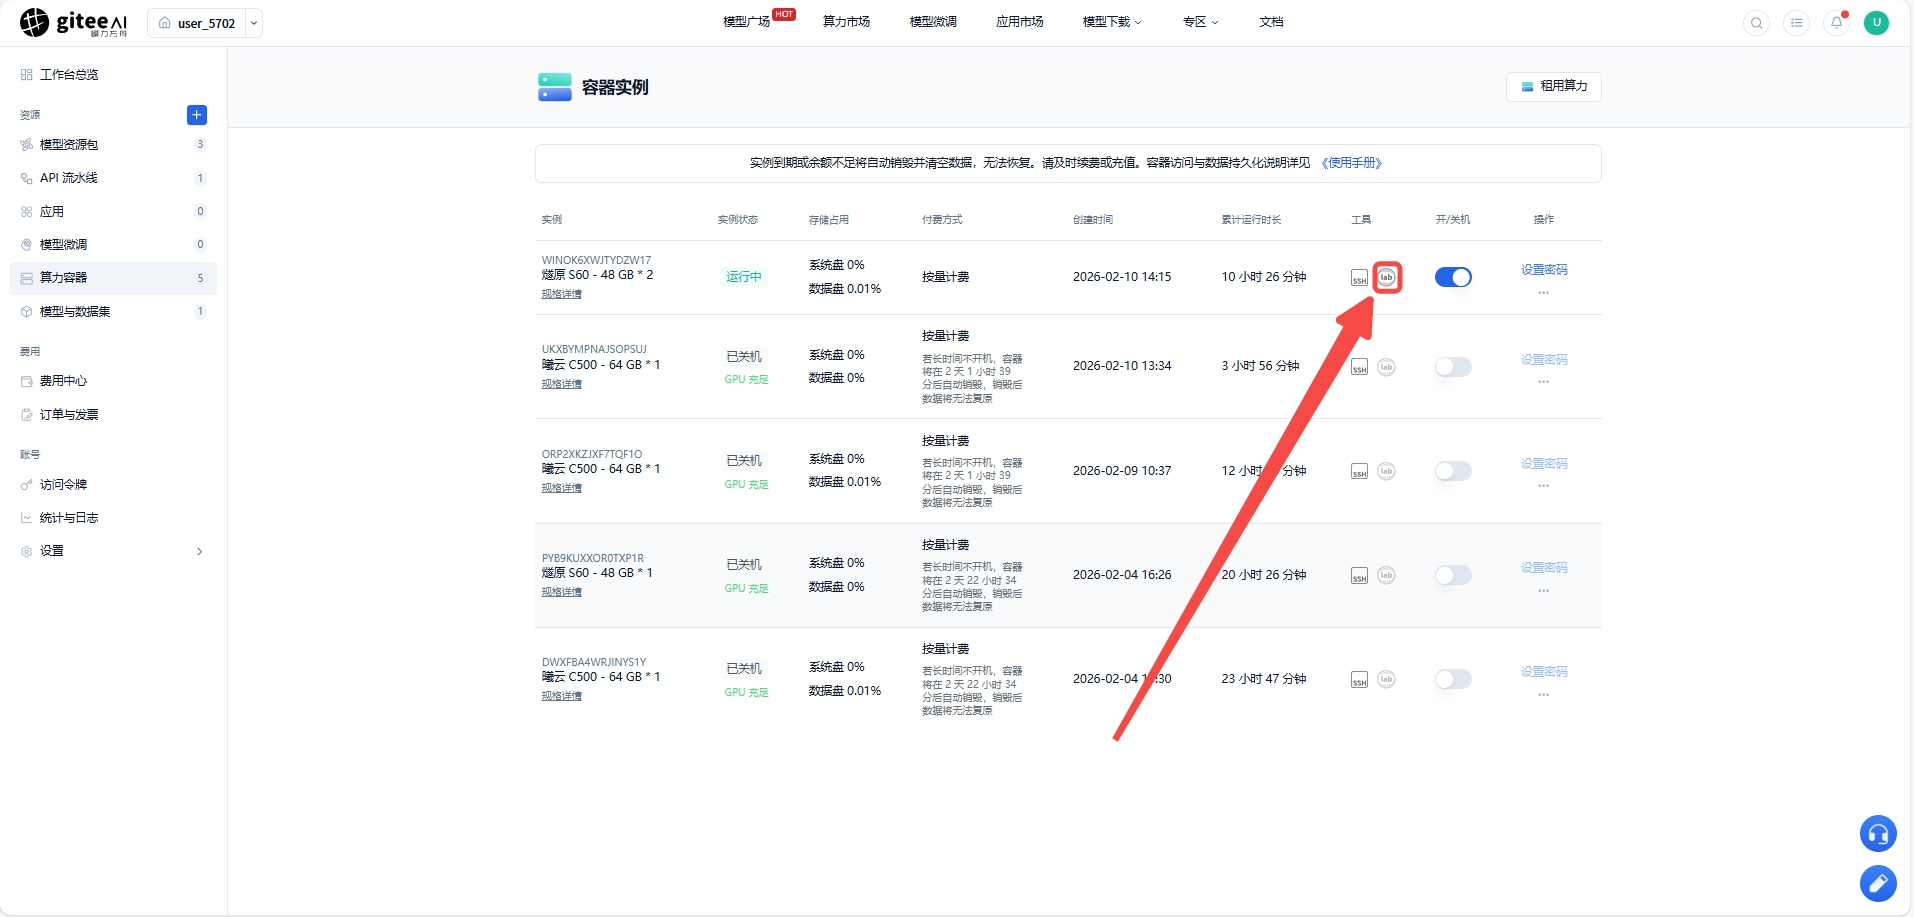Image resolution: width=1914 pixels, height=917 pixels.
Task: Open 订单与发票 in the sidebar
Action: [x=113, y=415]
